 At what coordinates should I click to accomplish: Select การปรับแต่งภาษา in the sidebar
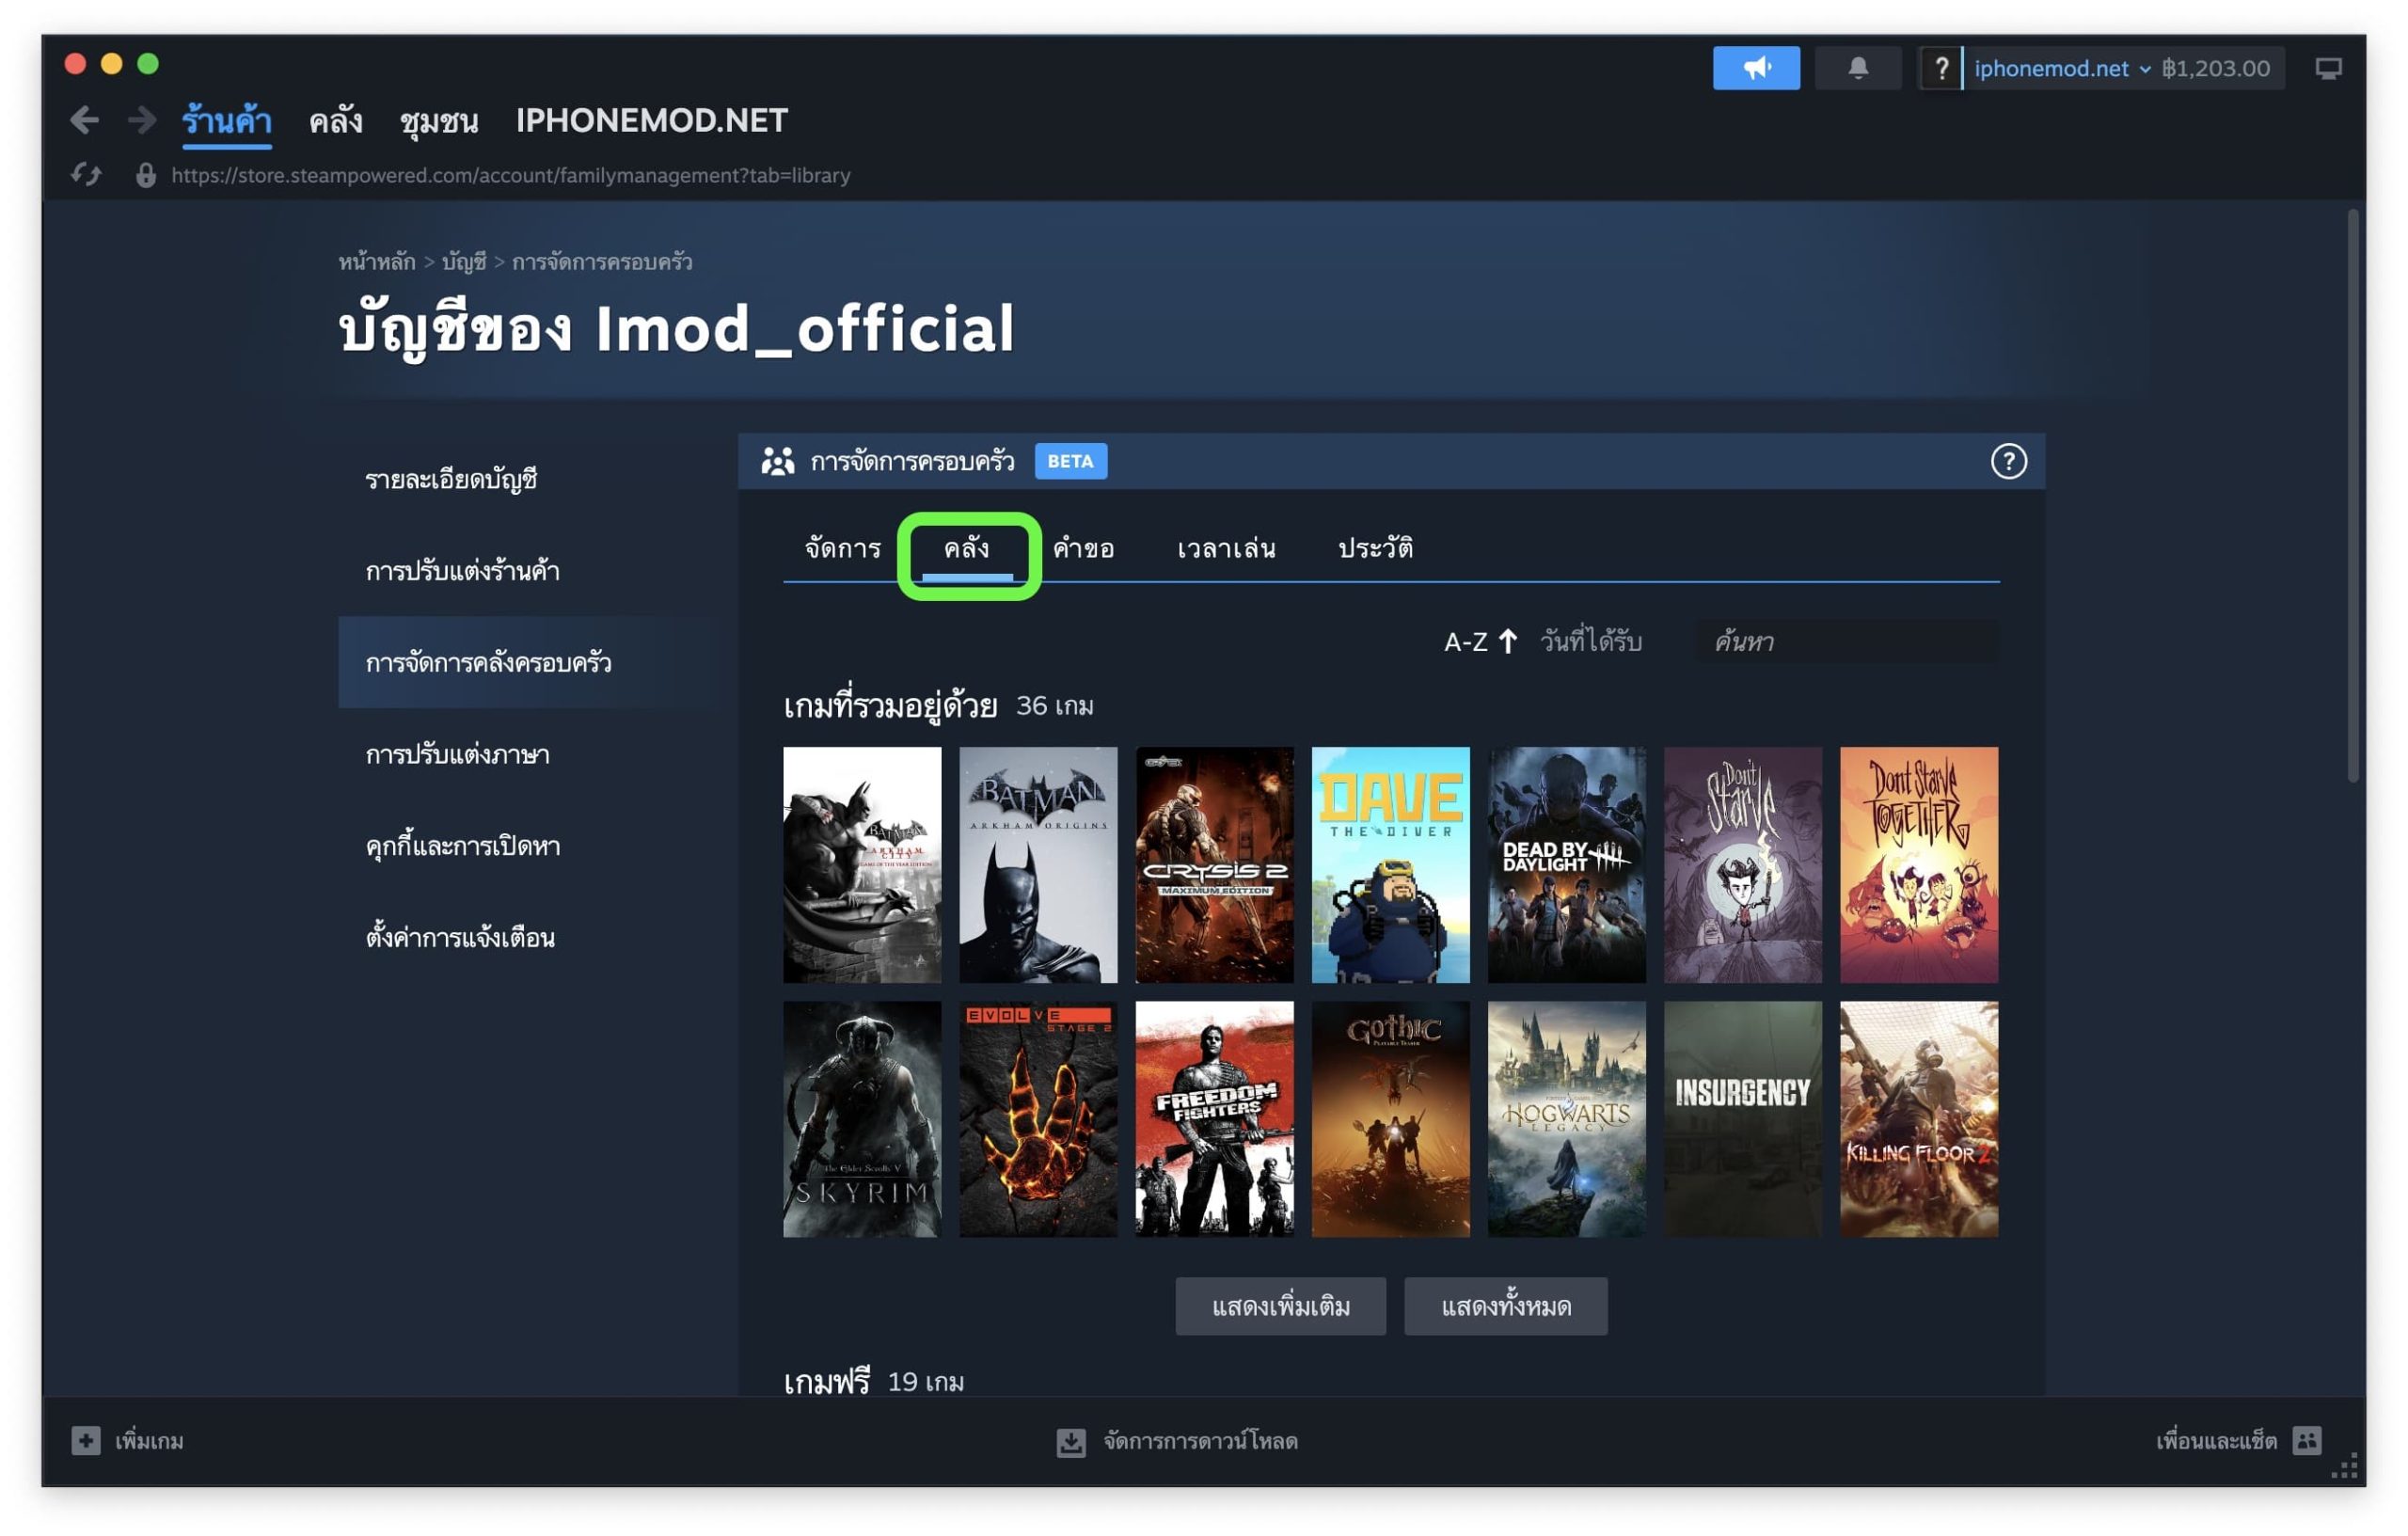pos(457,754)
